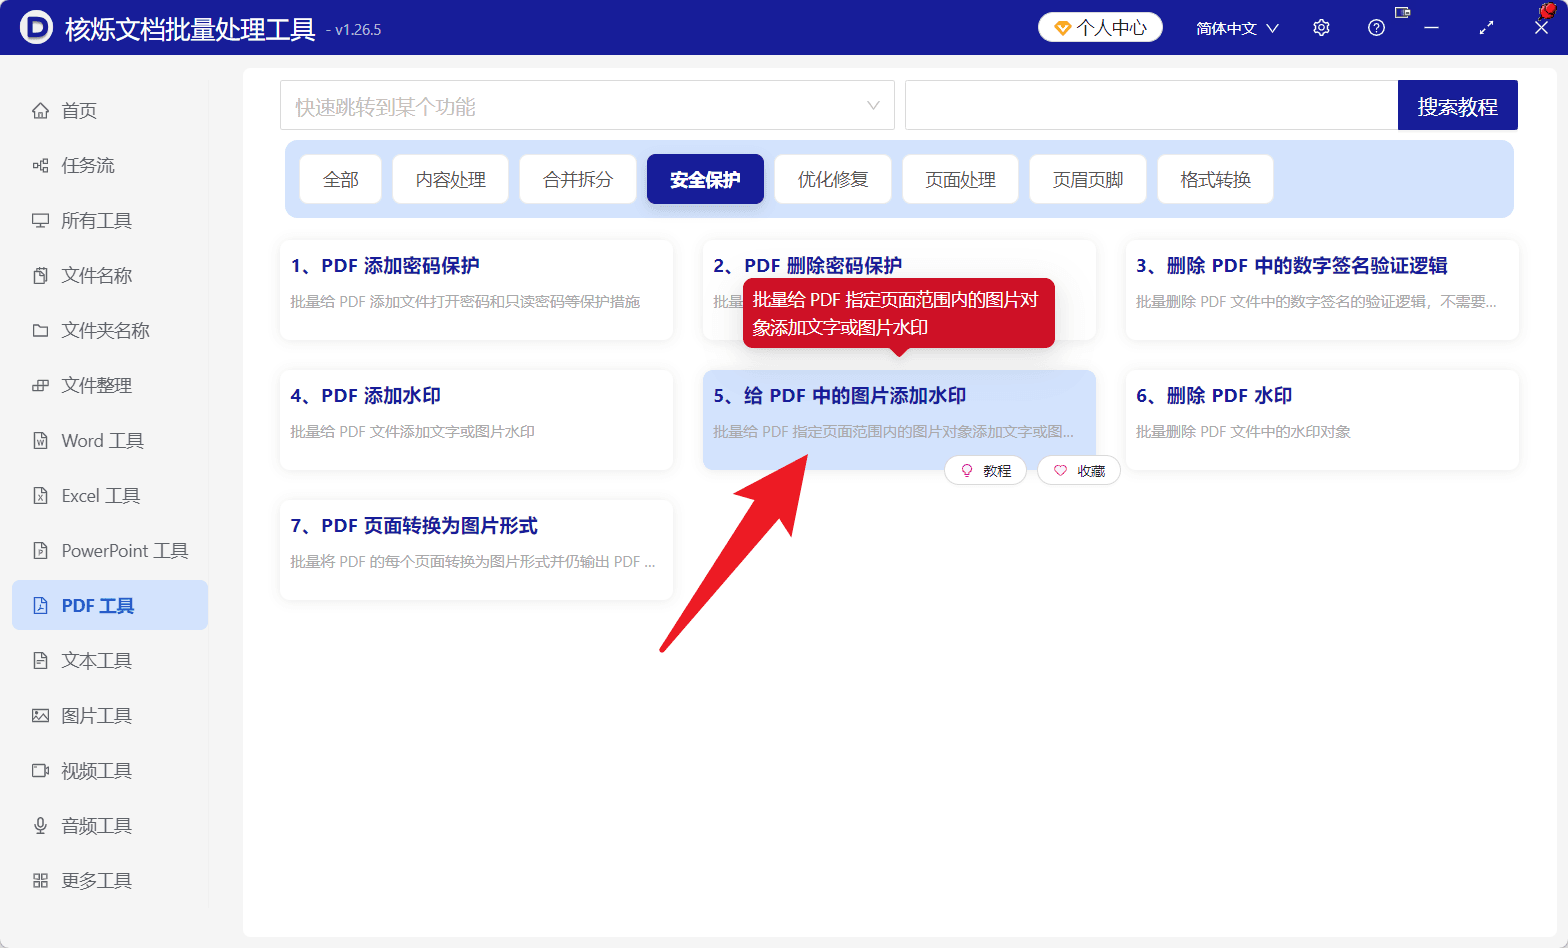1568x948 pixels.
Task: Go to 首页 in sidebar
Action: [110, 110]
